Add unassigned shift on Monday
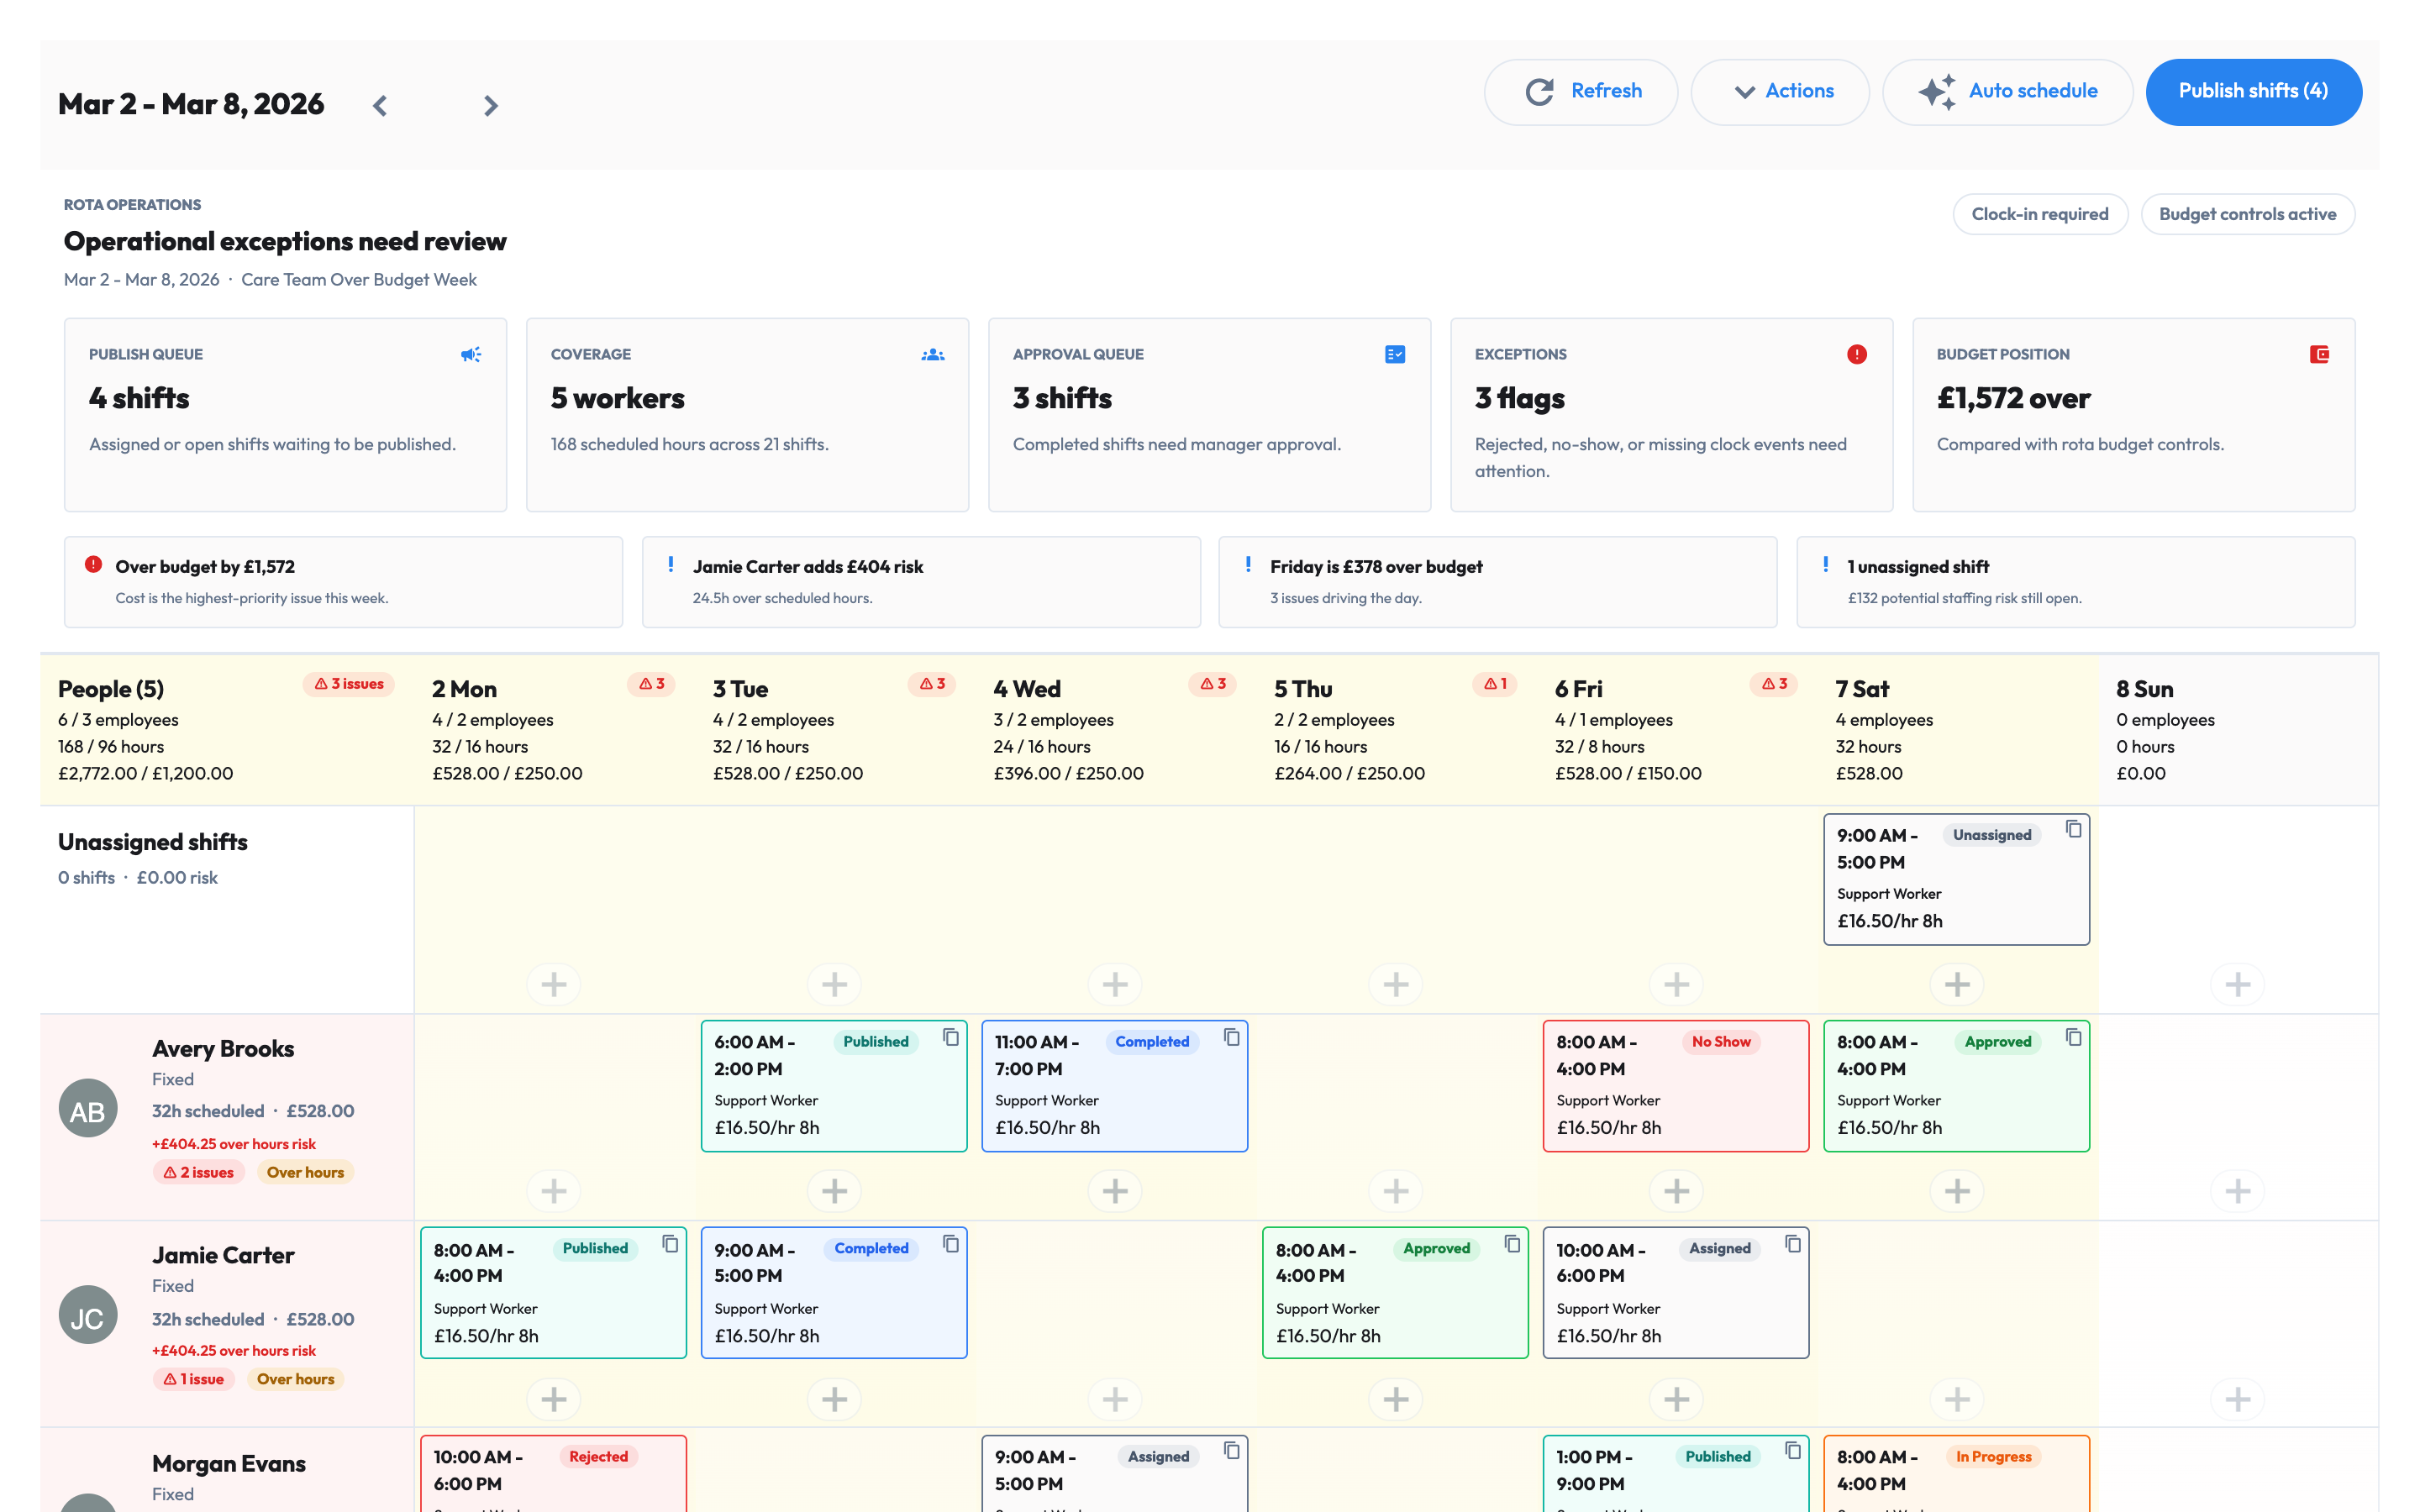 pyautogui.click(x=554, y=984)
